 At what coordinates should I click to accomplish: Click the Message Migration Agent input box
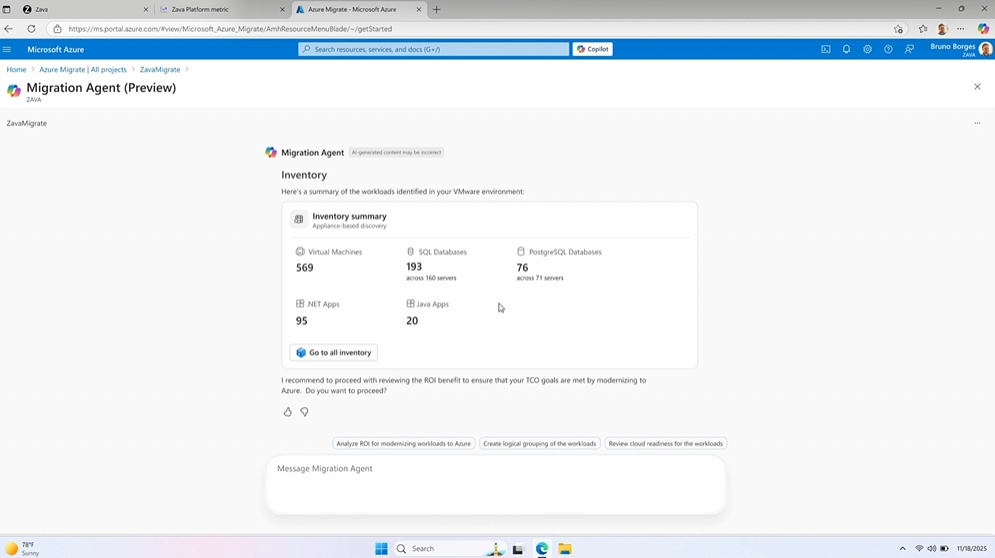[495, 485]
